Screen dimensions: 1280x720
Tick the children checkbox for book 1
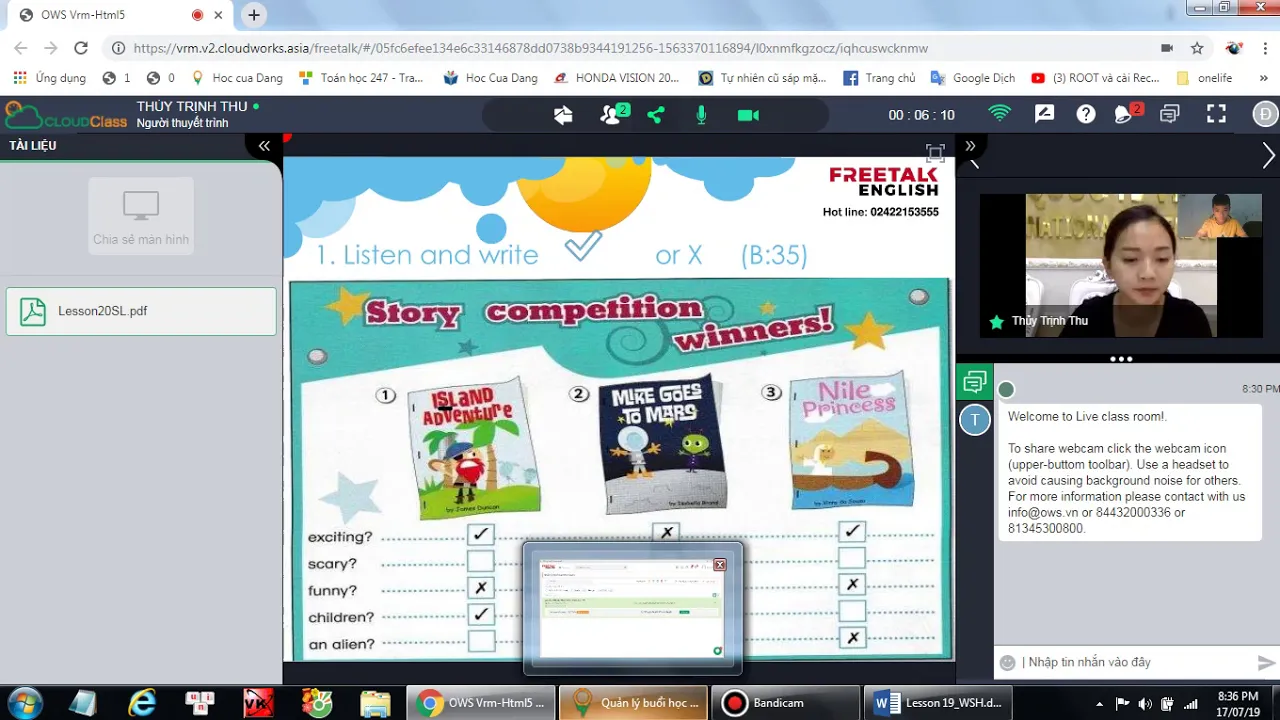click(481, 614)
